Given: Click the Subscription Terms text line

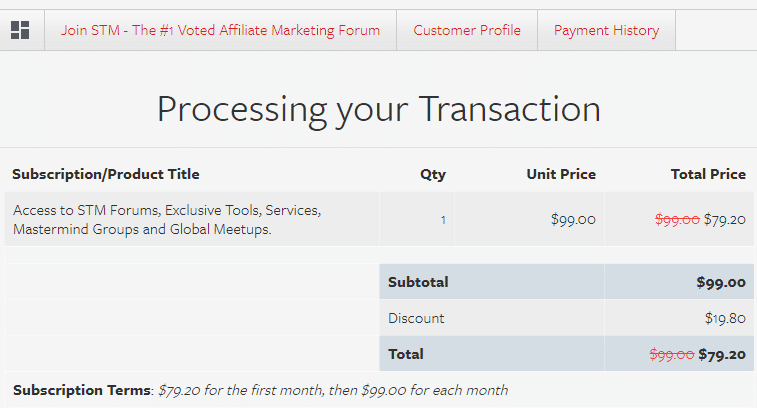Looking at the screenshot, I should (260, 390).
